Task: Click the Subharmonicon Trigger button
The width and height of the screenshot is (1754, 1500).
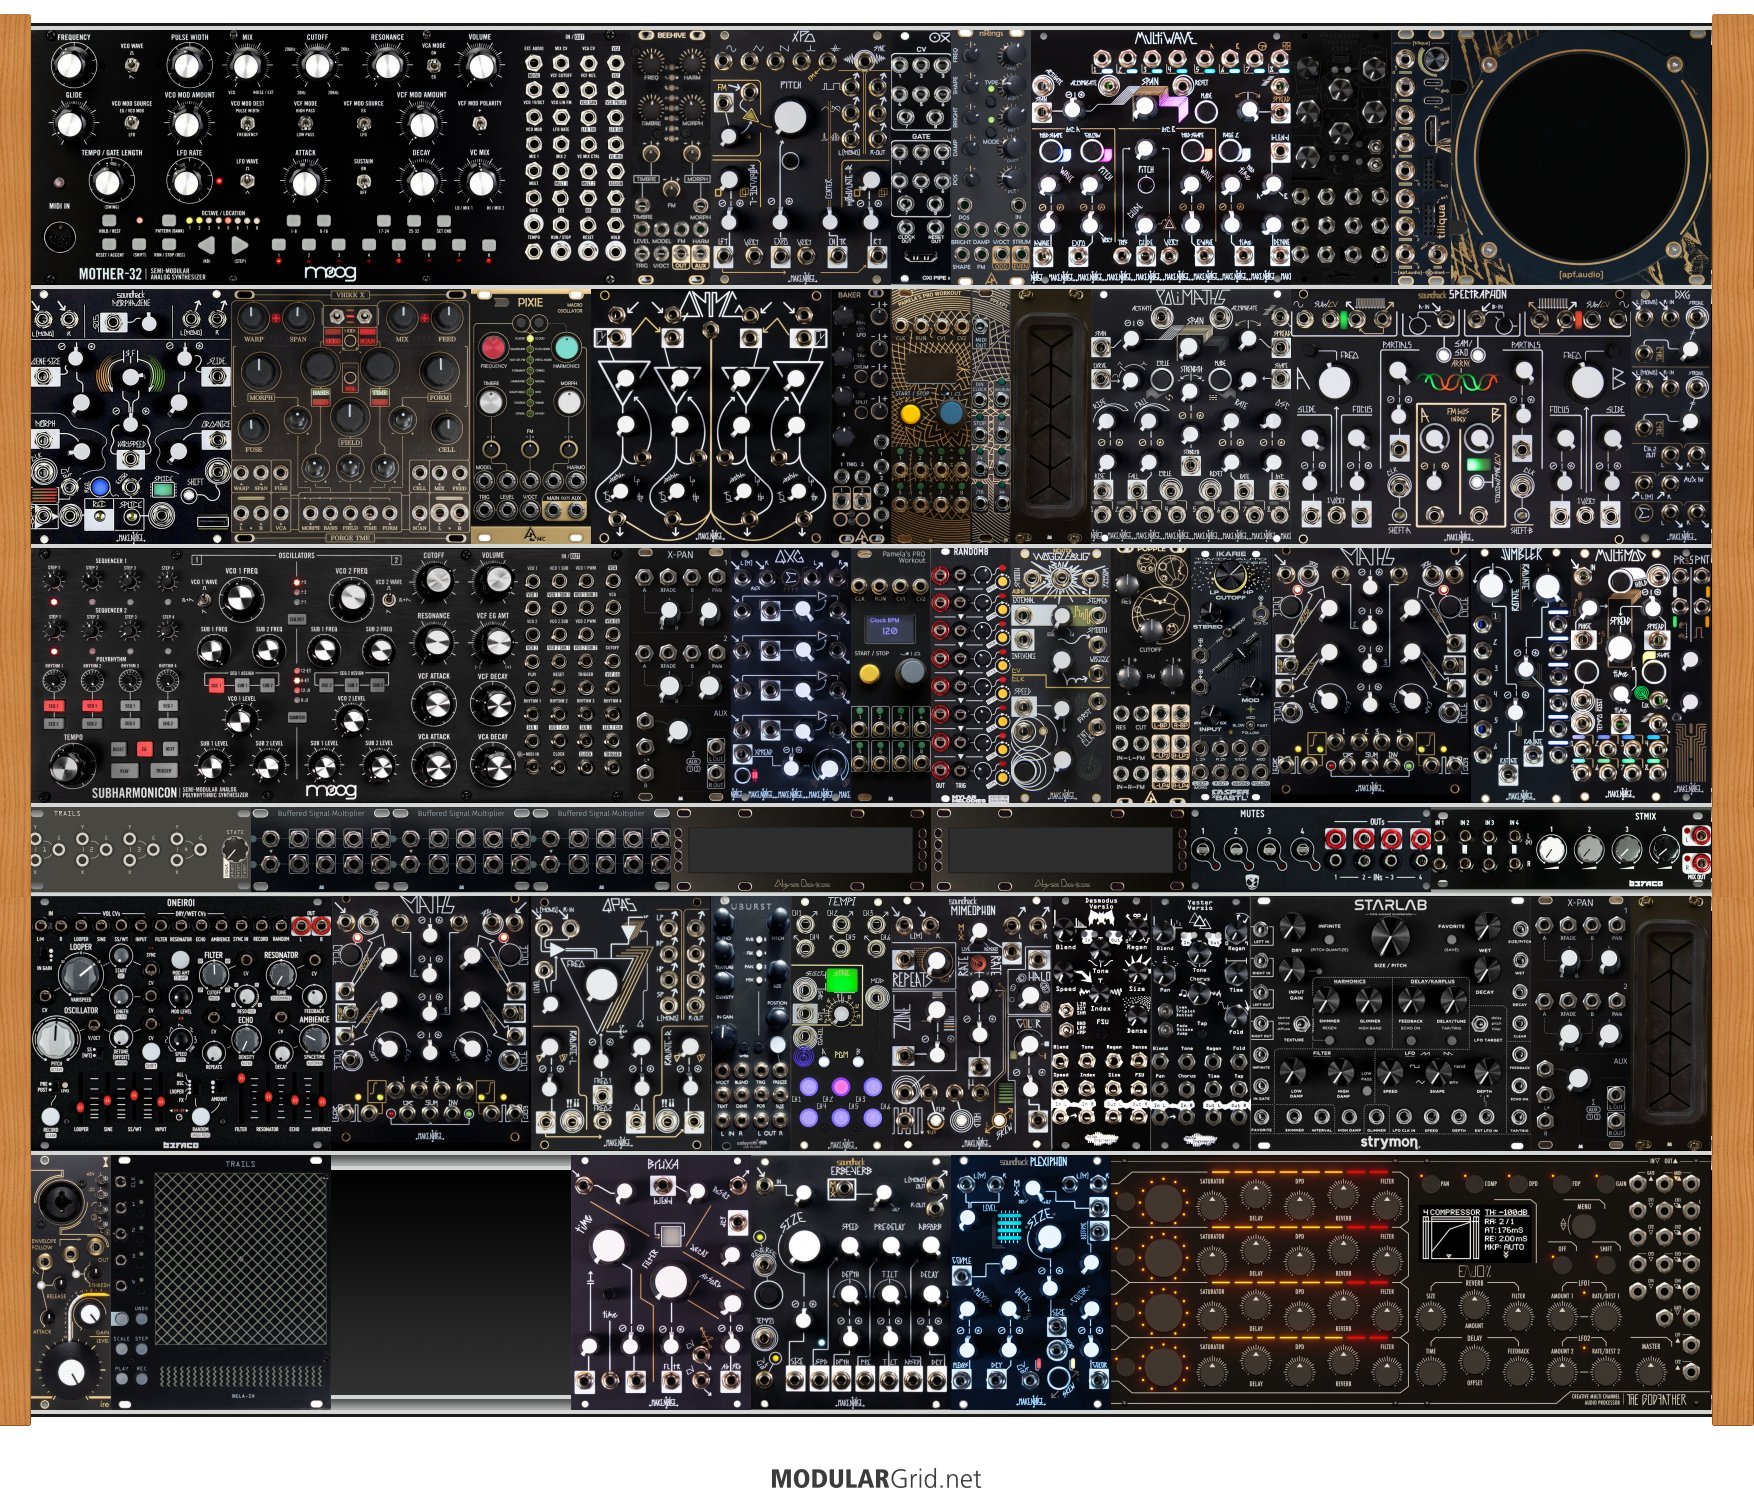Action: pyautogui.click(x=163, y=771)
